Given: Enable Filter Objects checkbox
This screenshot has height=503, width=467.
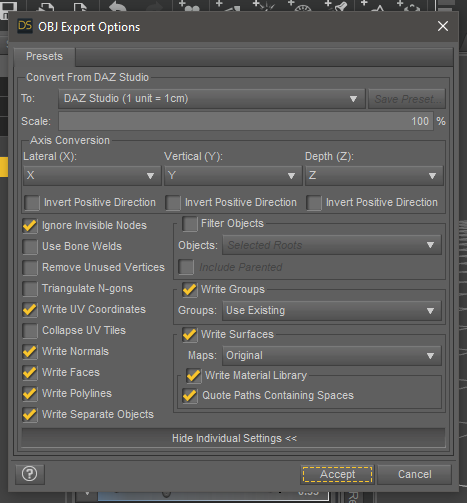Looking at the screenshot, I should coord(190,224).
